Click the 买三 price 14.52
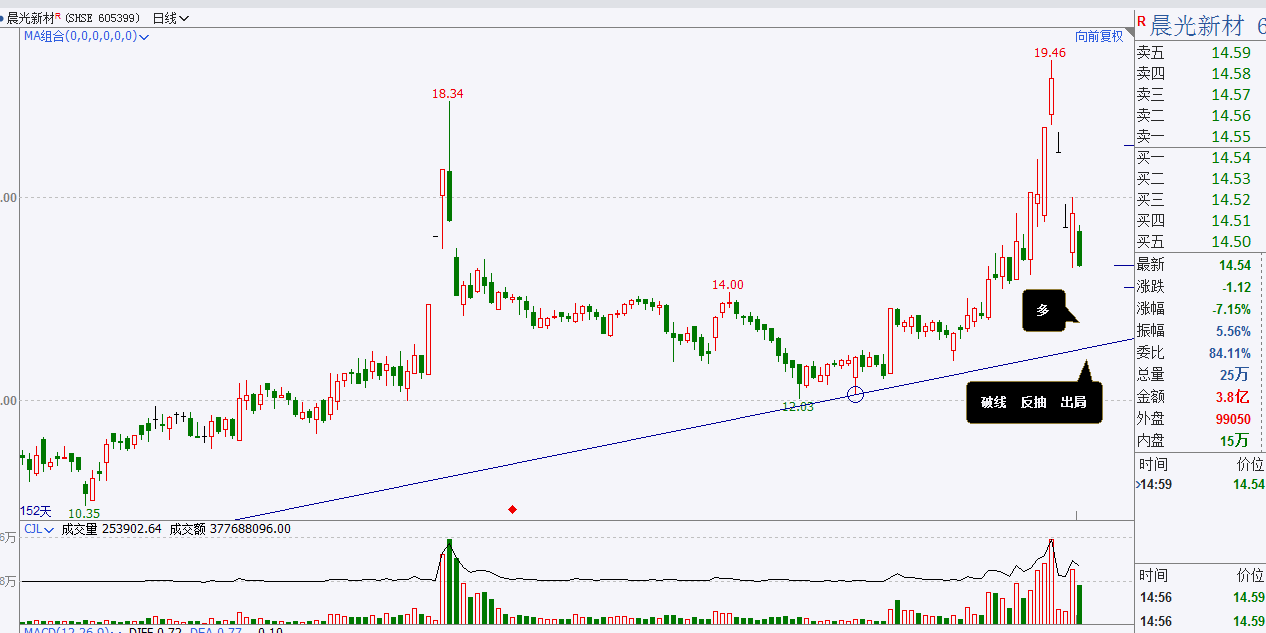Image resolution: width=1266 pixels, height=633 pixels. [1230, 199]
